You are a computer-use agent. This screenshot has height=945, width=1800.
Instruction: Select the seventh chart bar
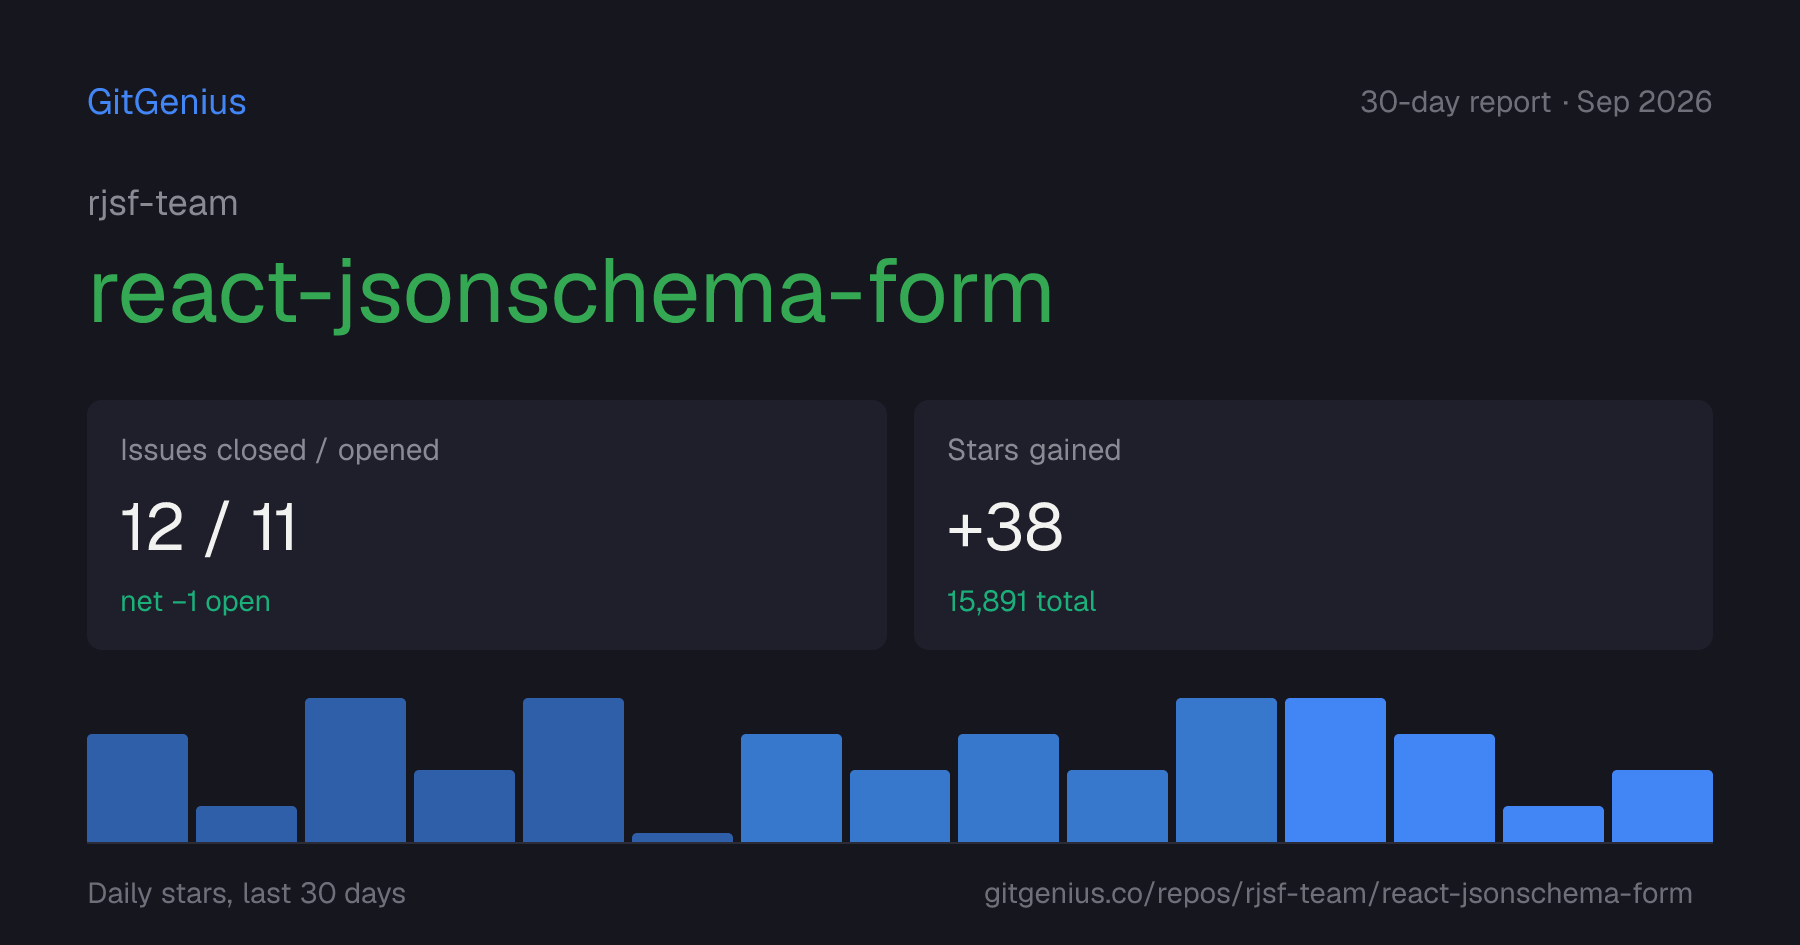(791, 788)
